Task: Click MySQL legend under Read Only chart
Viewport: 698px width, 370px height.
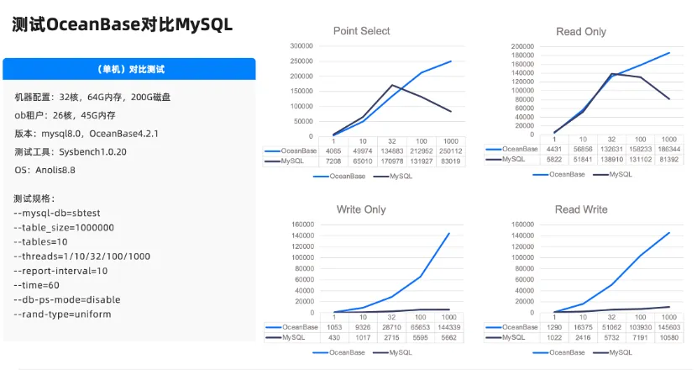Action: pos(613,175)
